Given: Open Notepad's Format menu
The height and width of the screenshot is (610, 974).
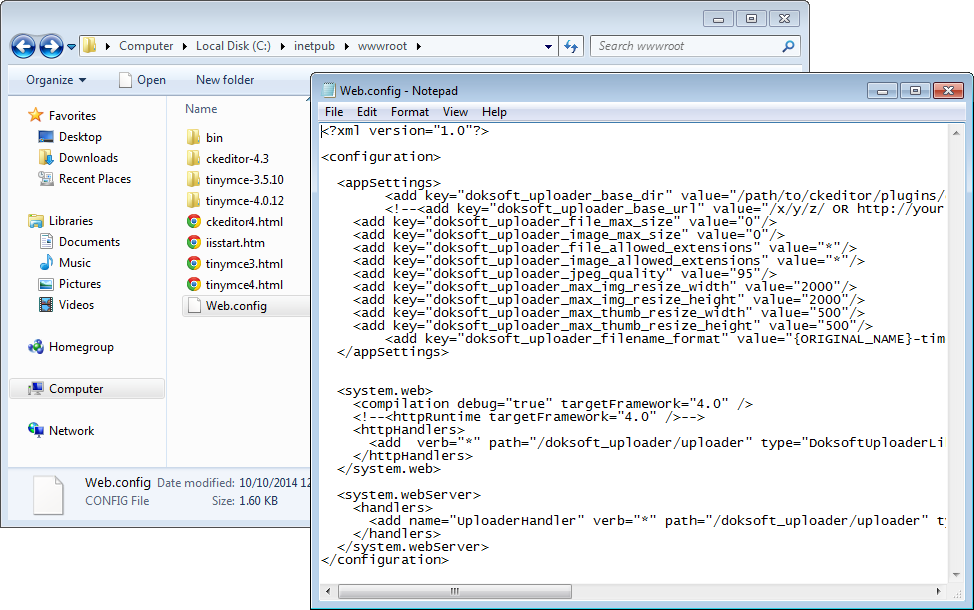Looking at the screenshot, I should coord(409,112).
